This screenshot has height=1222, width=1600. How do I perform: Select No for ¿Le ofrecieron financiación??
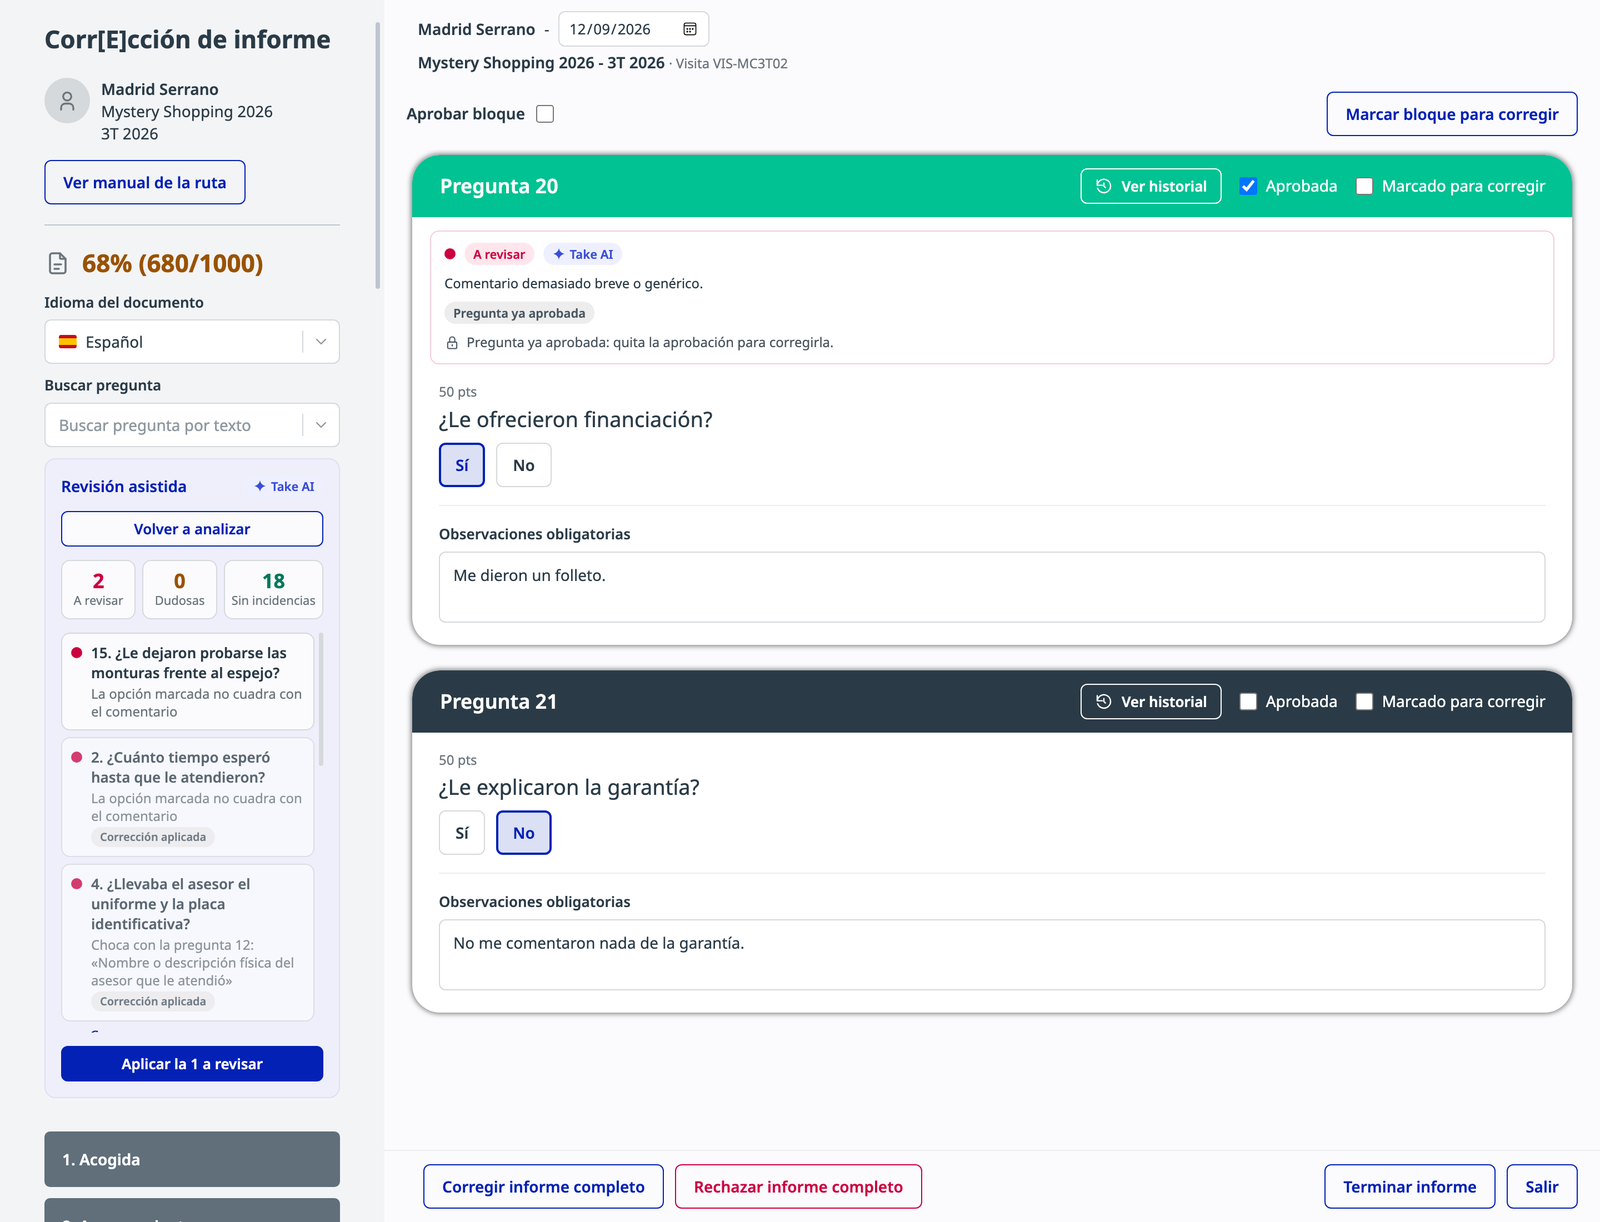pyautogui.click(x=524, y=465)
